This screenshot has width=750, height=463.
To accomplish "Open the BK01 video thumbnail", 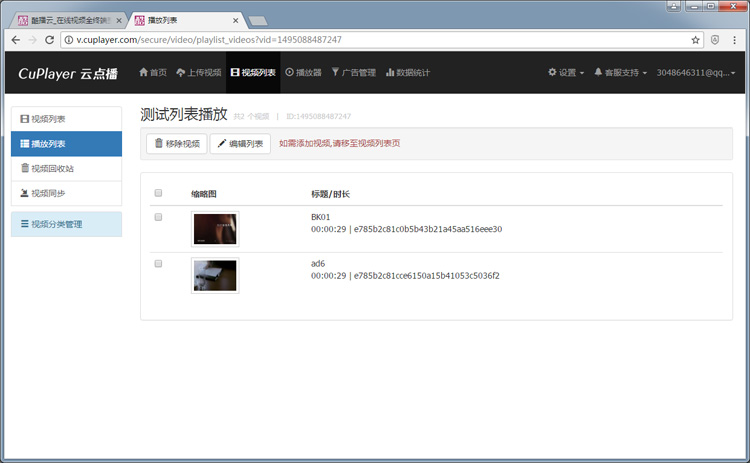I will tap(215, 229).
